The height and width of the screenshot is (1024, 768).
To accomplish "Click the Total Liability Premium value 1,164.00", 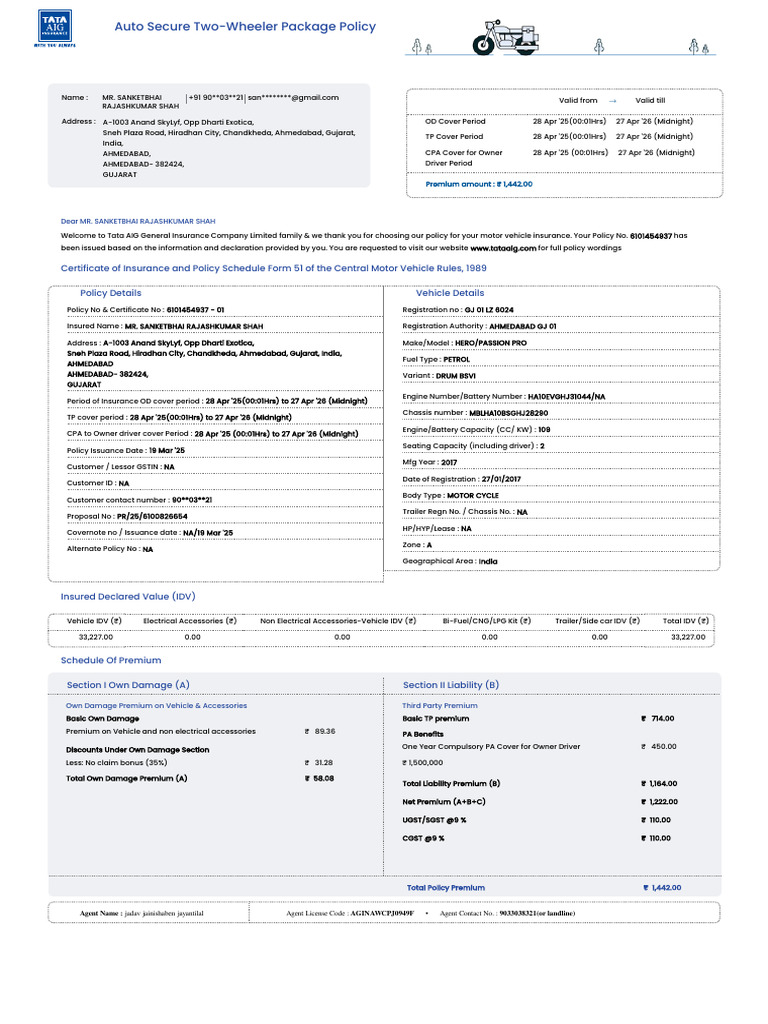I will (664, 784).
